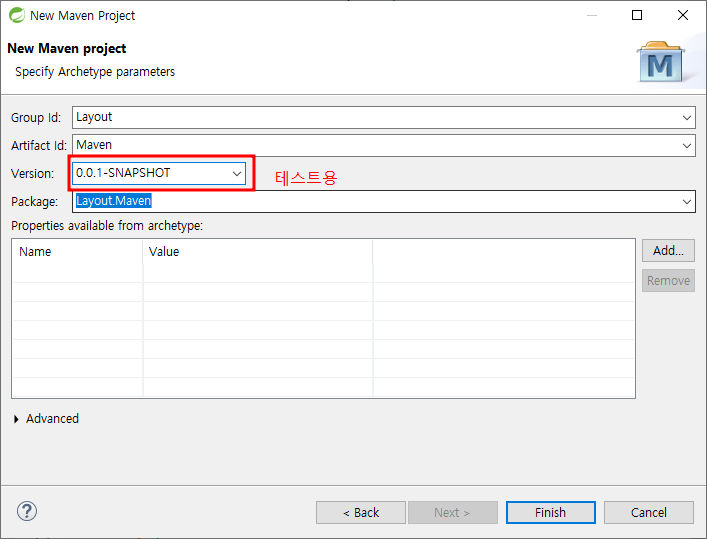Viewport: 707px width, 539px height.
Task: Click the Add... property button
Action: [668, 250]
